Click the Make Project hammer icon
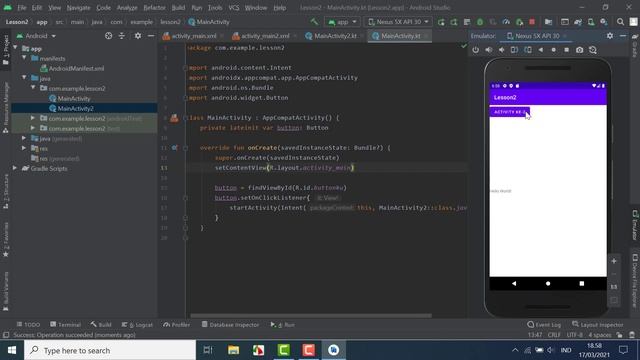Image resolution: width=640 pixels, height=360 pixels. 314,22
